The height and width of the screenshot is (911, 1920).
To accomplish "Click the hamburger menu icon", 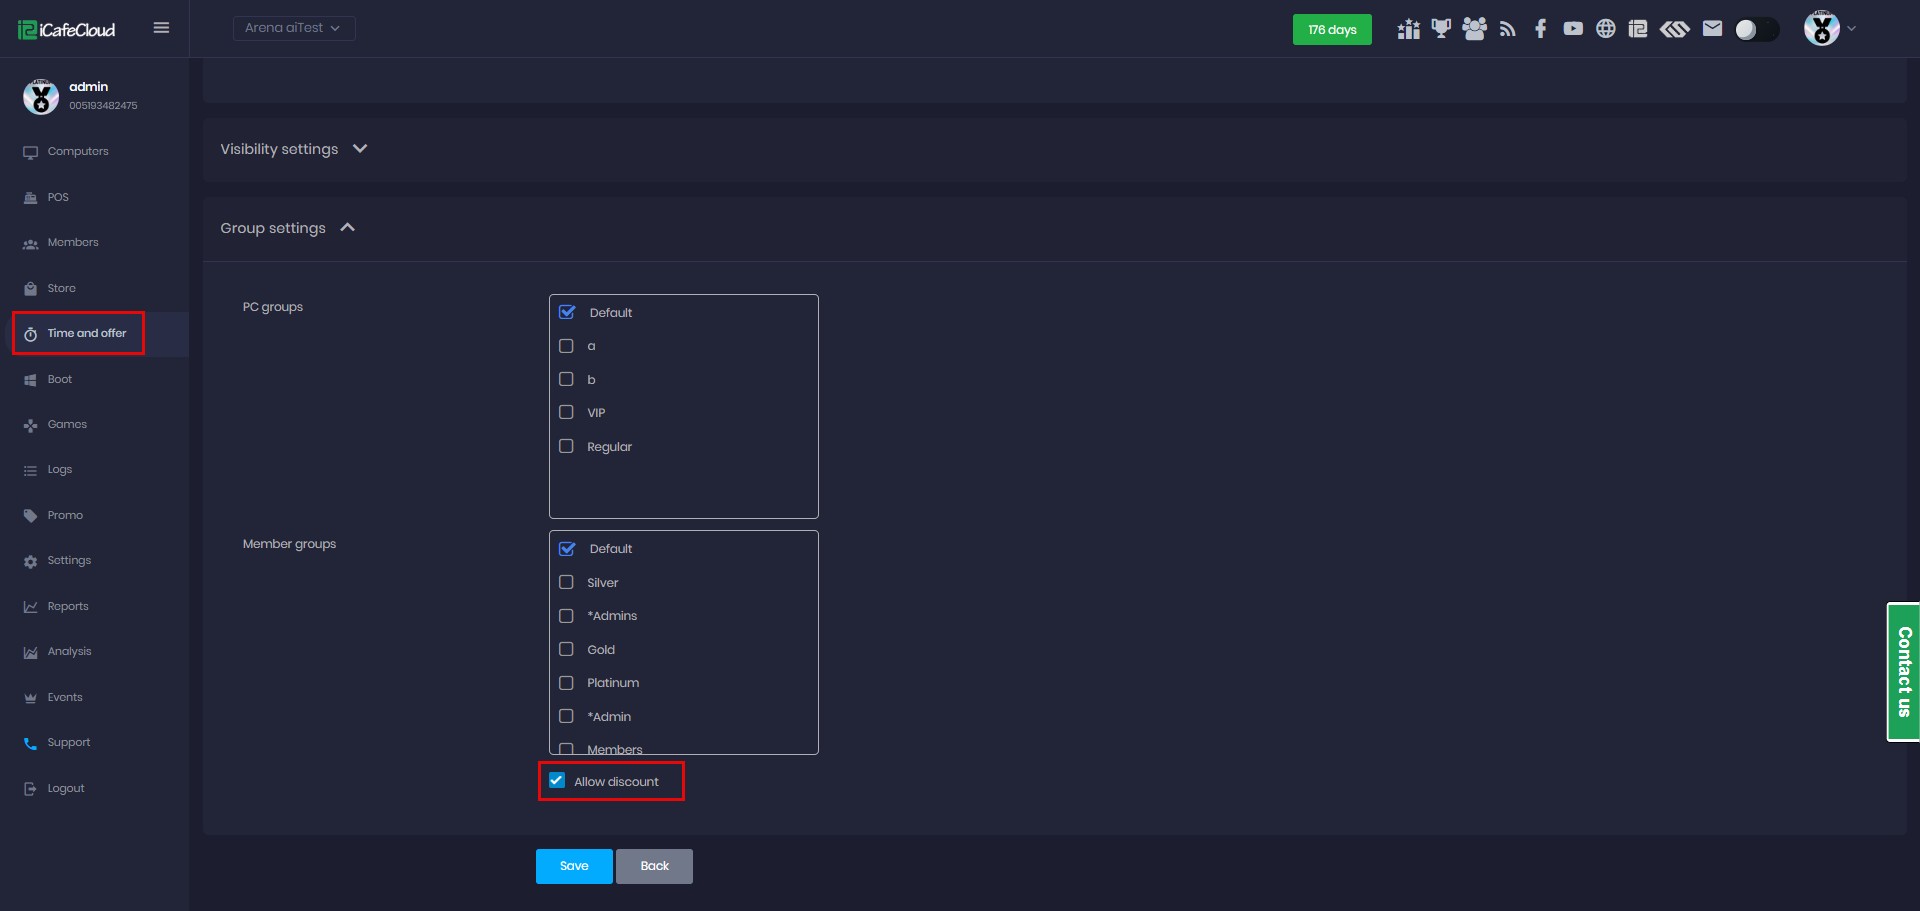I will 161,28.
